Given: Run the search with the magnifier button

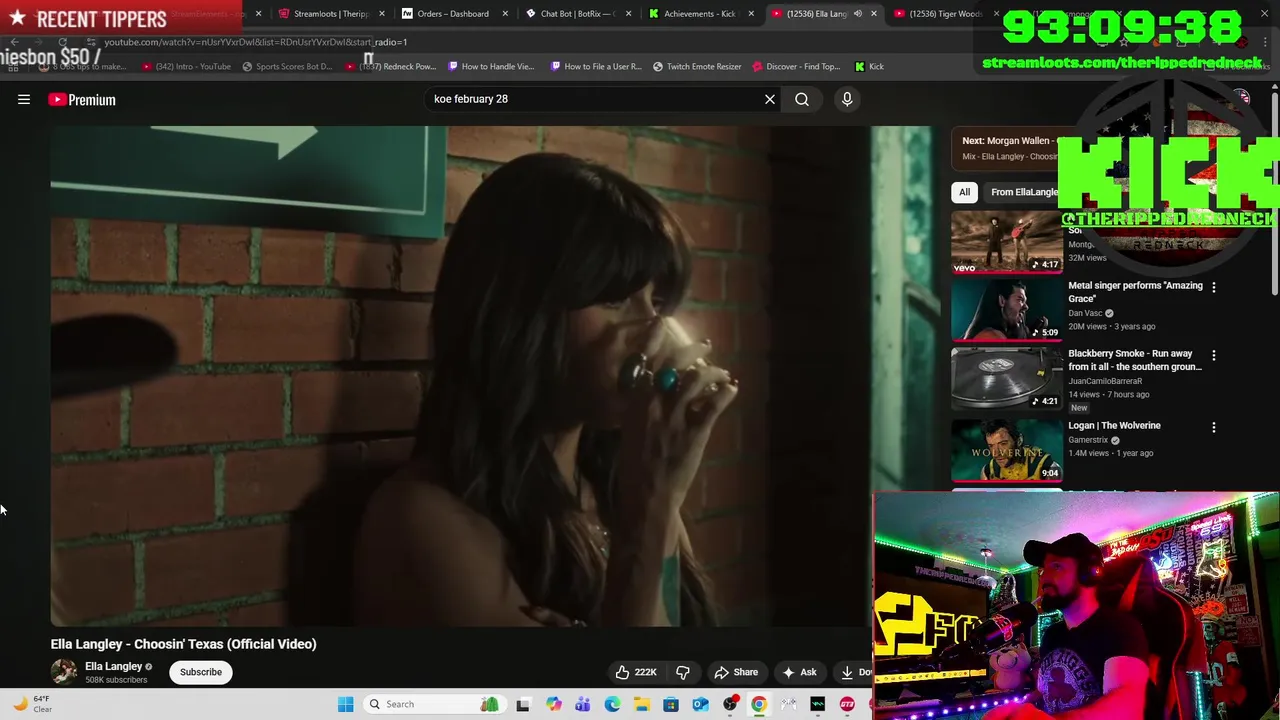Looking at the screenshot, I should (x=802, y=99).
